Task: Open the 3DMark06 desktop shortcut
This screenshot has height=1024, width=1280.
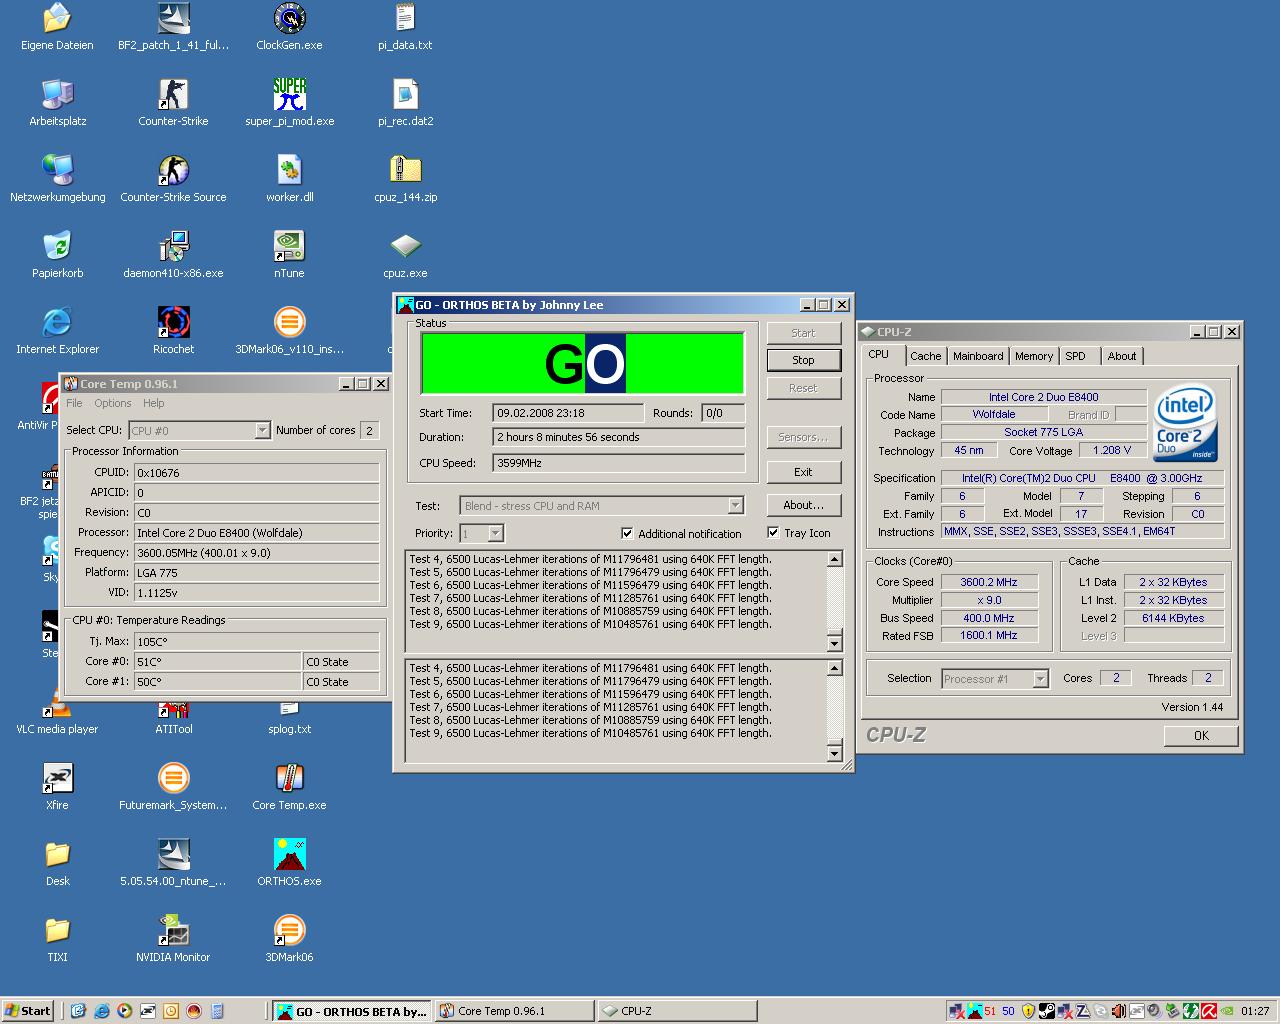Action: 289,931
